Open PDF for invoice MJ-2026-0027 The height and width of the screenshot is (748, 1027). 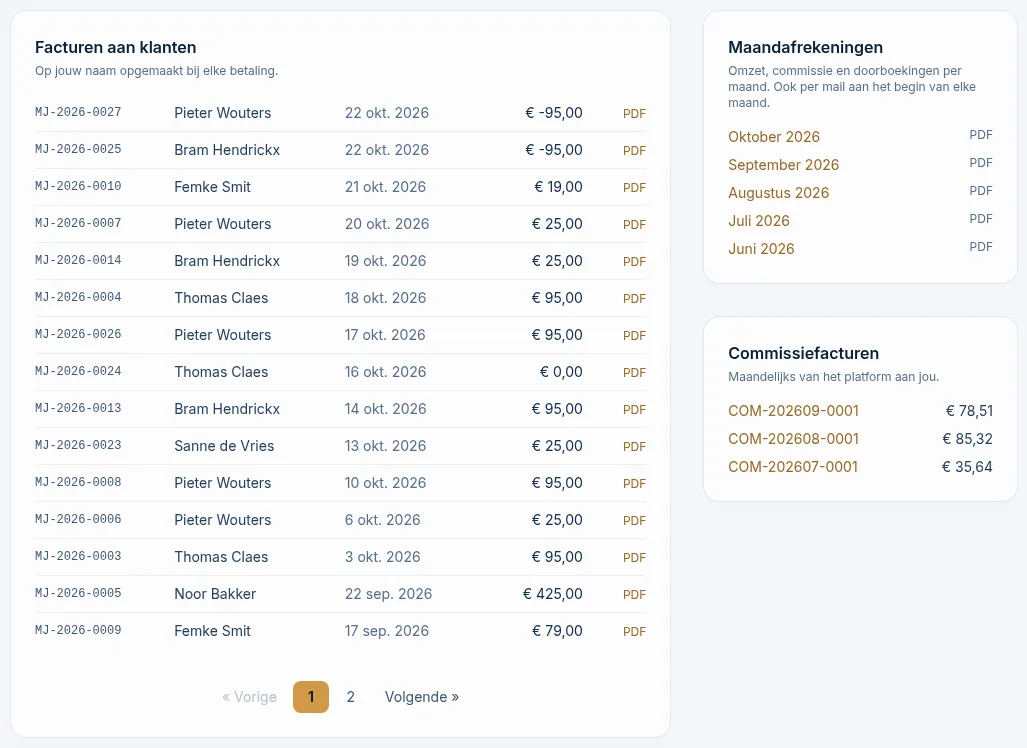click(634, 113)
